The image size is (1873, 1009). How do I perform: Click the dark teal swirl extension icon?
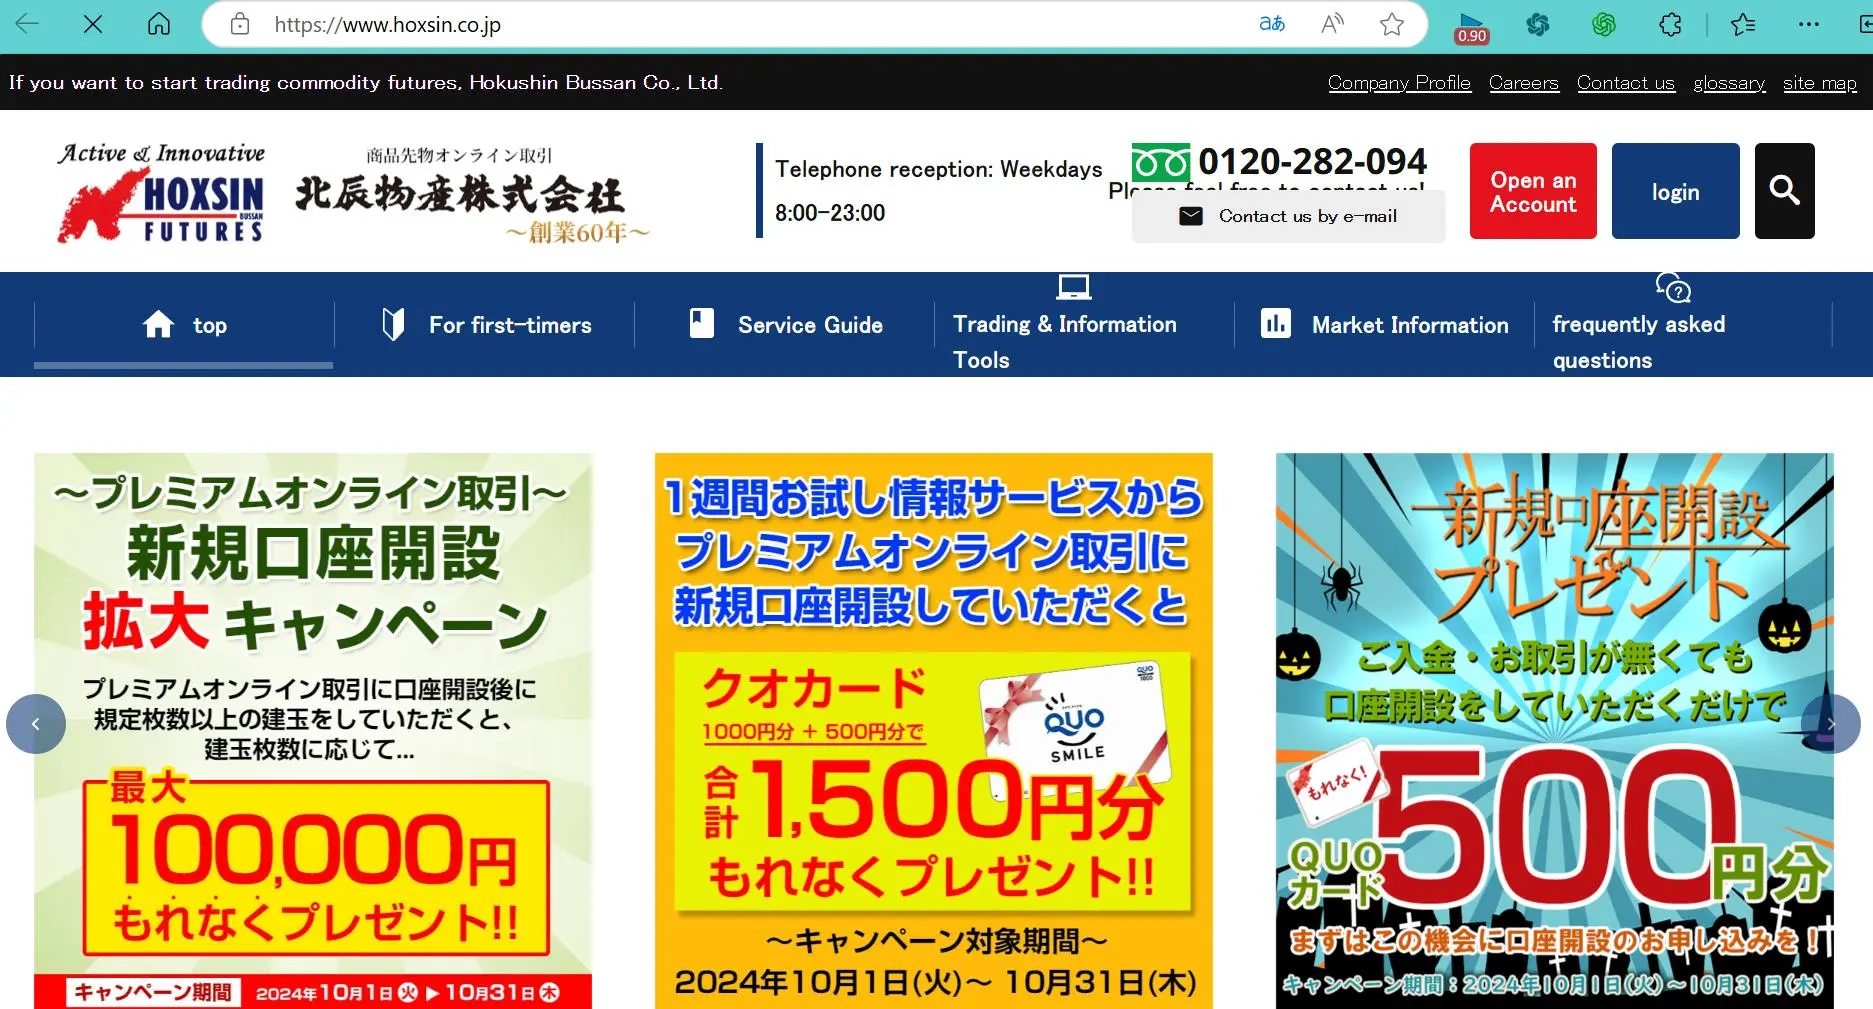coord(1538,24)
